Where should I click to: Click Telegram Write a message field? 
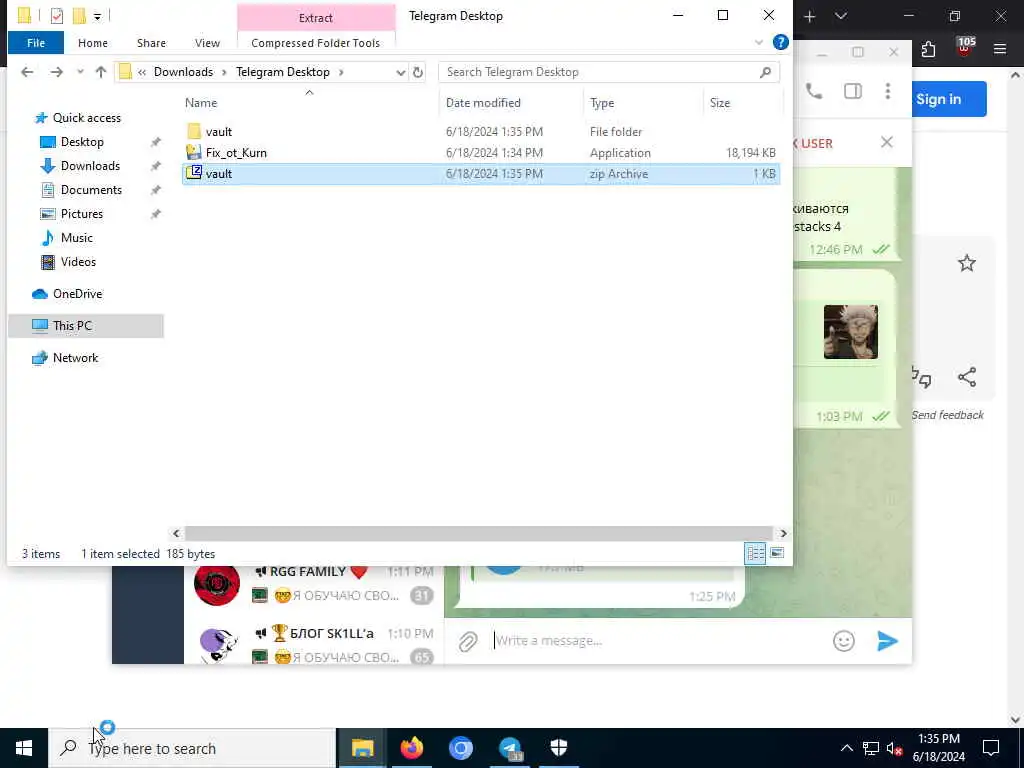pyautogui.click(x=656, y=641)
